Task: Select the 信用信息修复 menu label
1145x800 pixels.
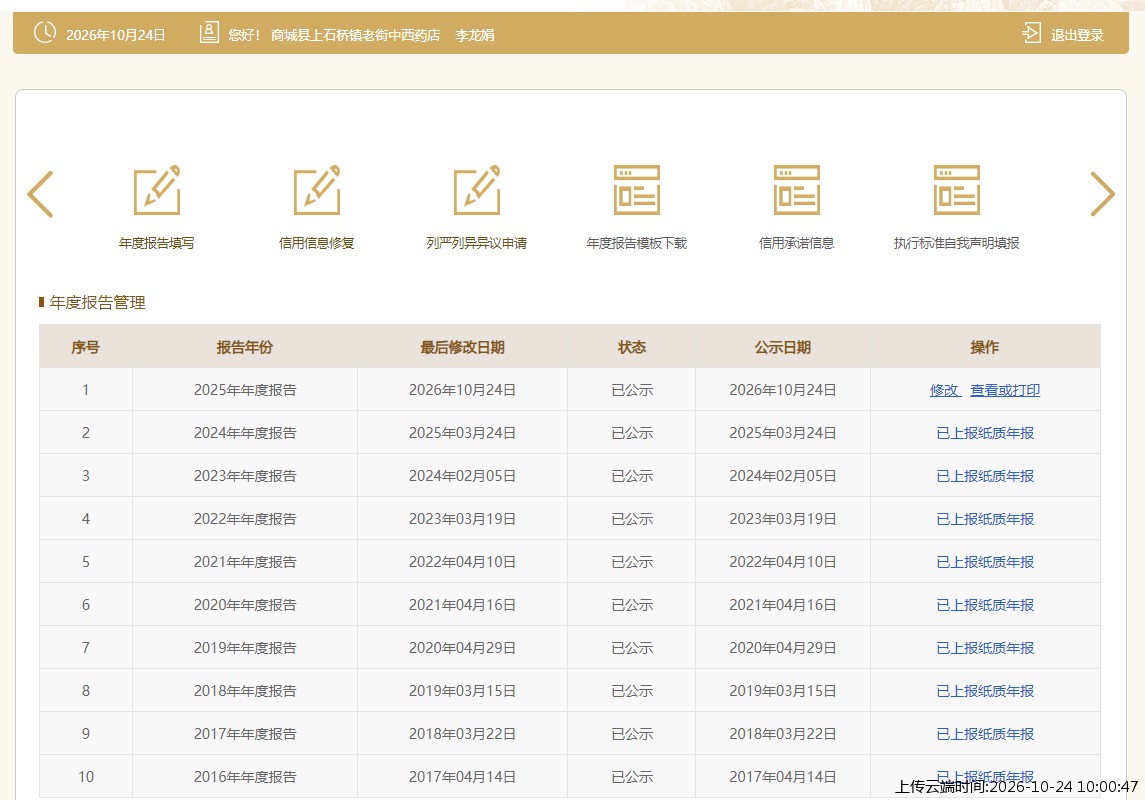Action: (x=317, y=243)
